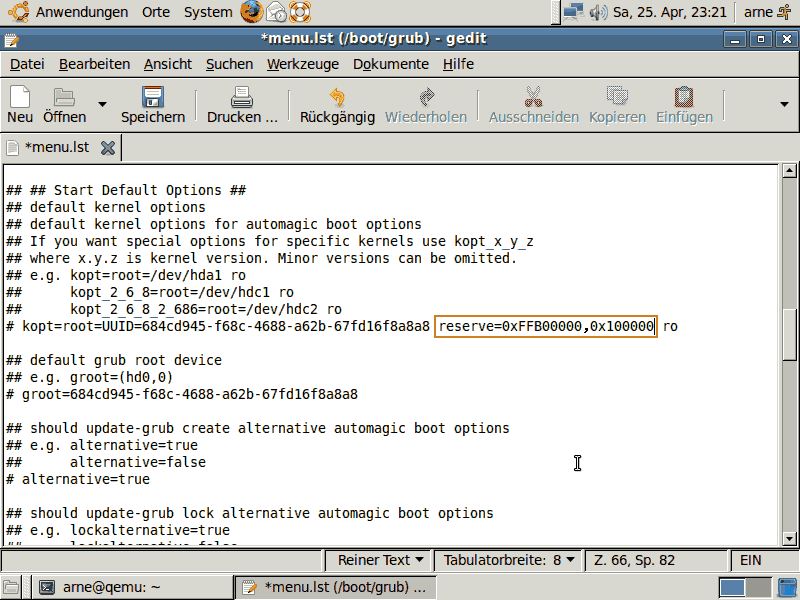Expand recent files arrow beside Öffnen

click(x=102, y=105)
